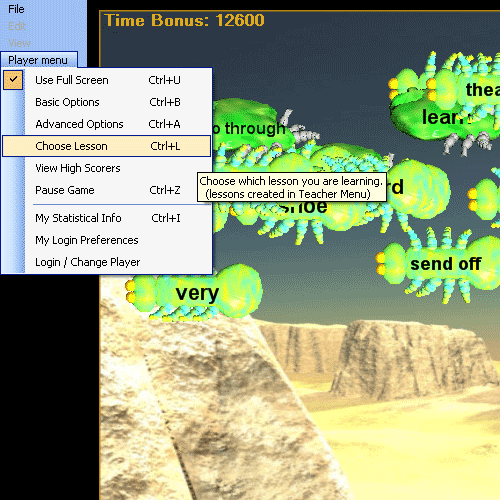Select Login / Change Player
This screenshot has height=500, width=500.
click(x=107, y=262)
